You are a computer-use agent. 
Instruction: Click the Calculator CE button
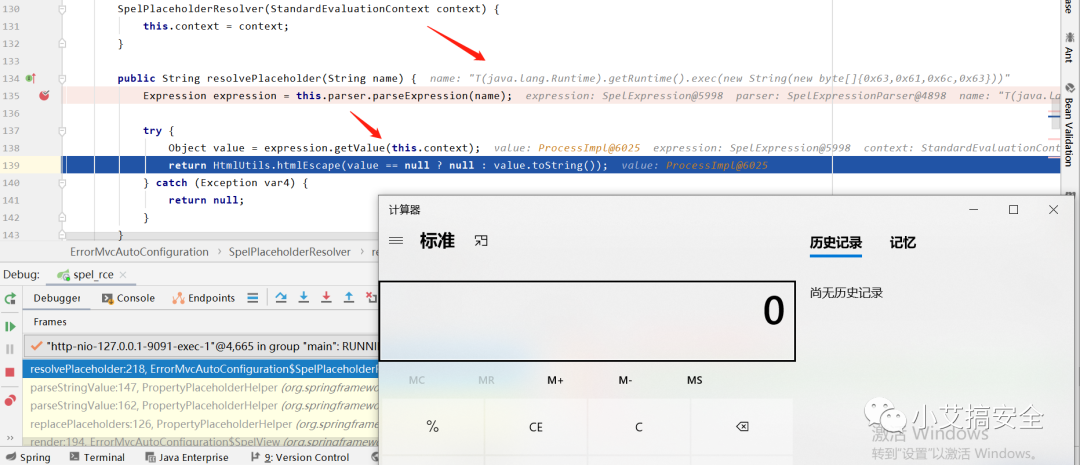pos(536,427)
